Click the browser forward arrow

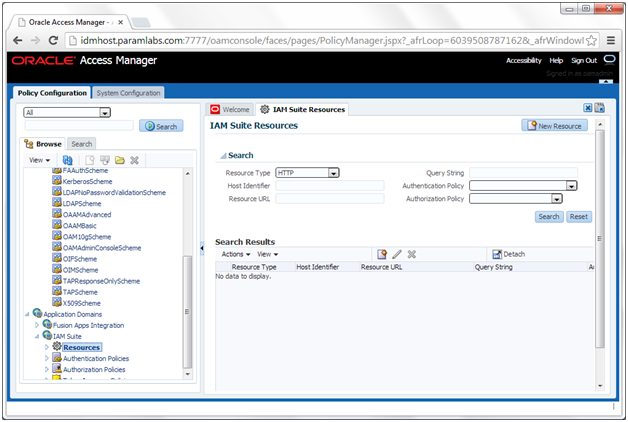[35, 40]
